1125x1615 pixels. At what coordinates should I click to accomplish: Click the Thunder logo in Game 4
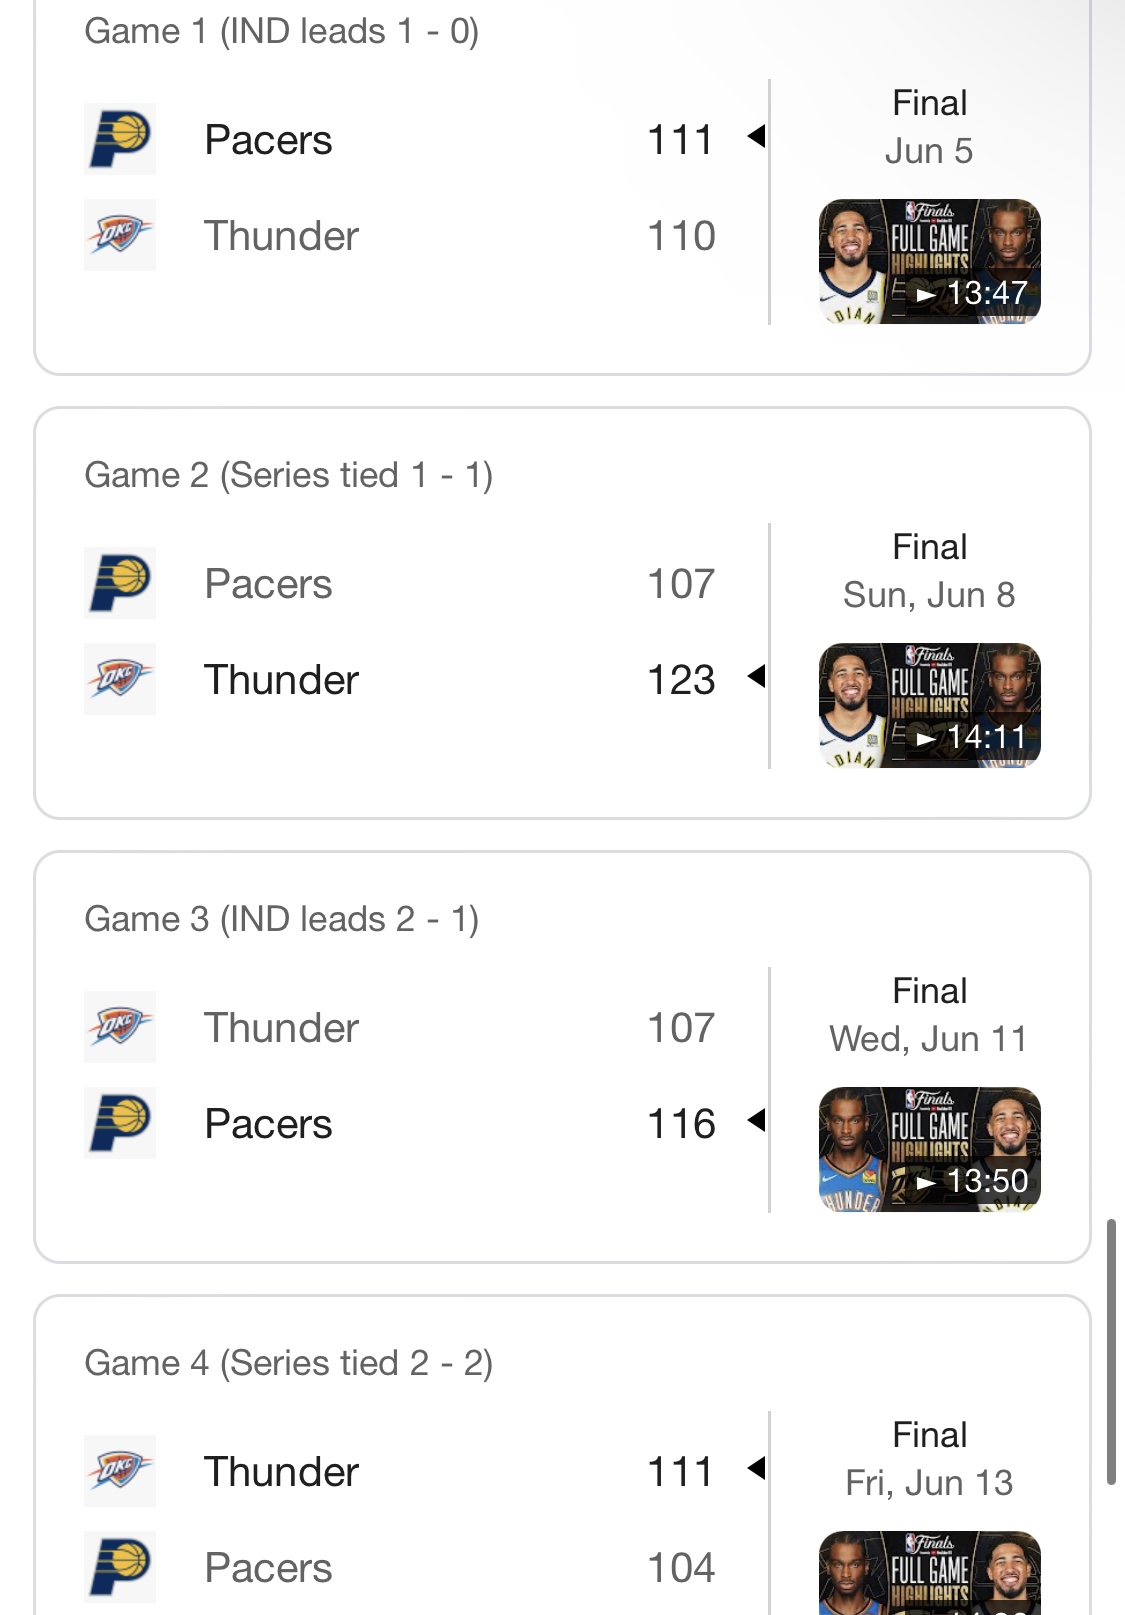(x=120, y=1471)
